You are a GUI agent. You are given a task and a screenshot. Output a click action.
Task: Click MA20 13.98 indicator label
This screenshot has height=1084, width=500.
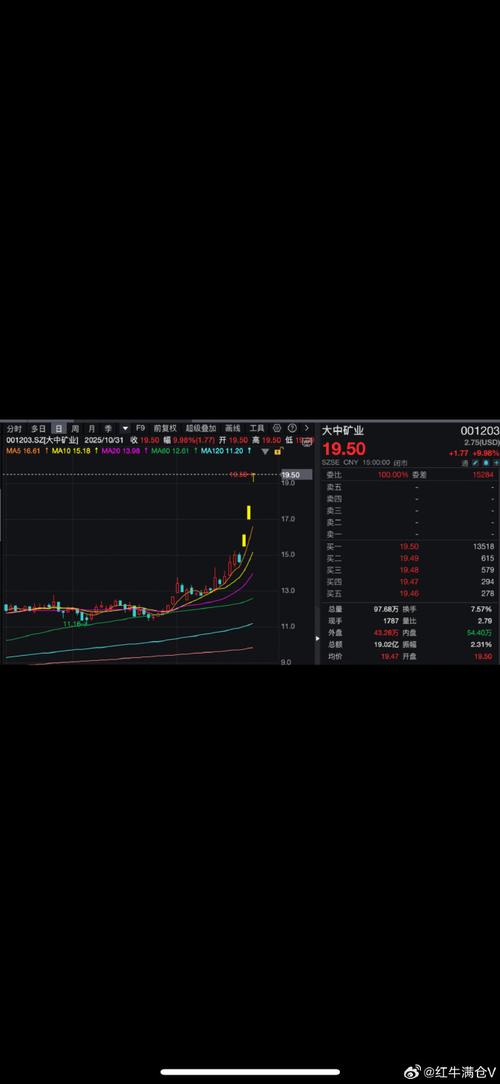click(120, 451)
